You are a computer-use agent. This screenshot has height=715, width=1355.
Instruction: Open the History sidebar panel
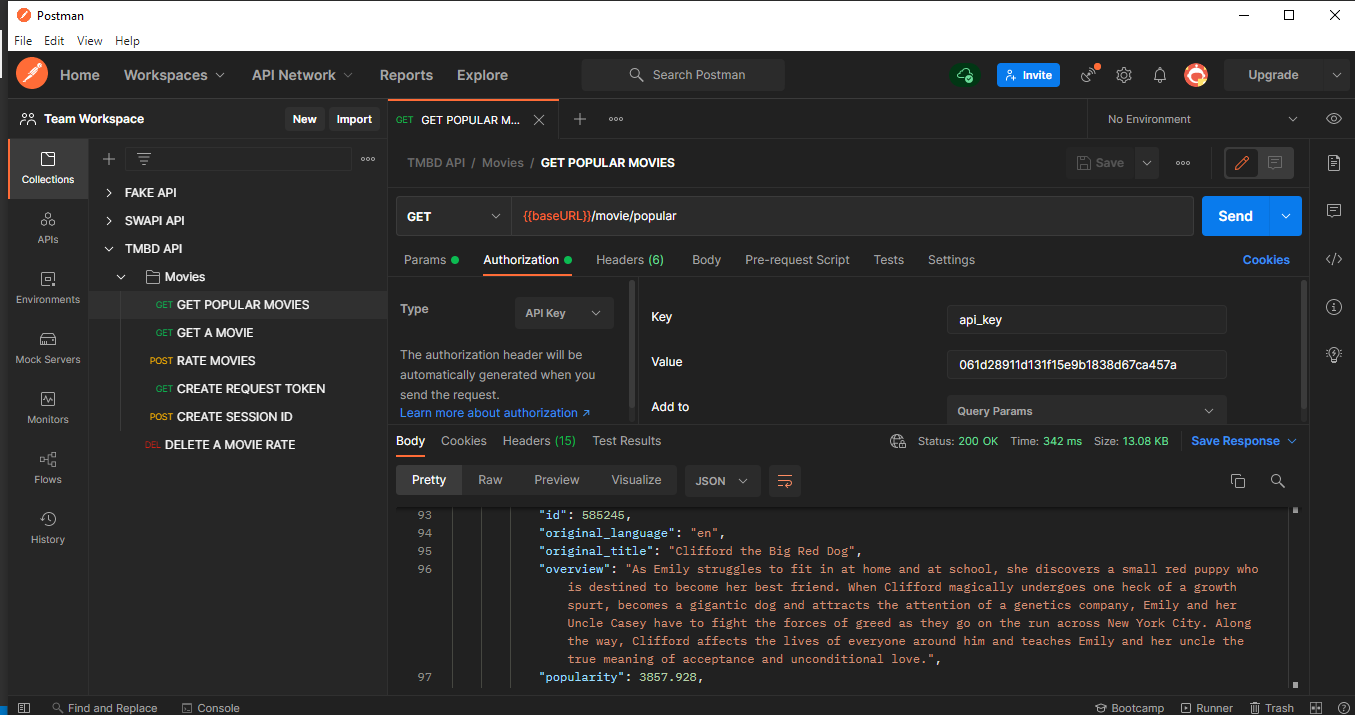pyautogui.click(x=48, y=528)
